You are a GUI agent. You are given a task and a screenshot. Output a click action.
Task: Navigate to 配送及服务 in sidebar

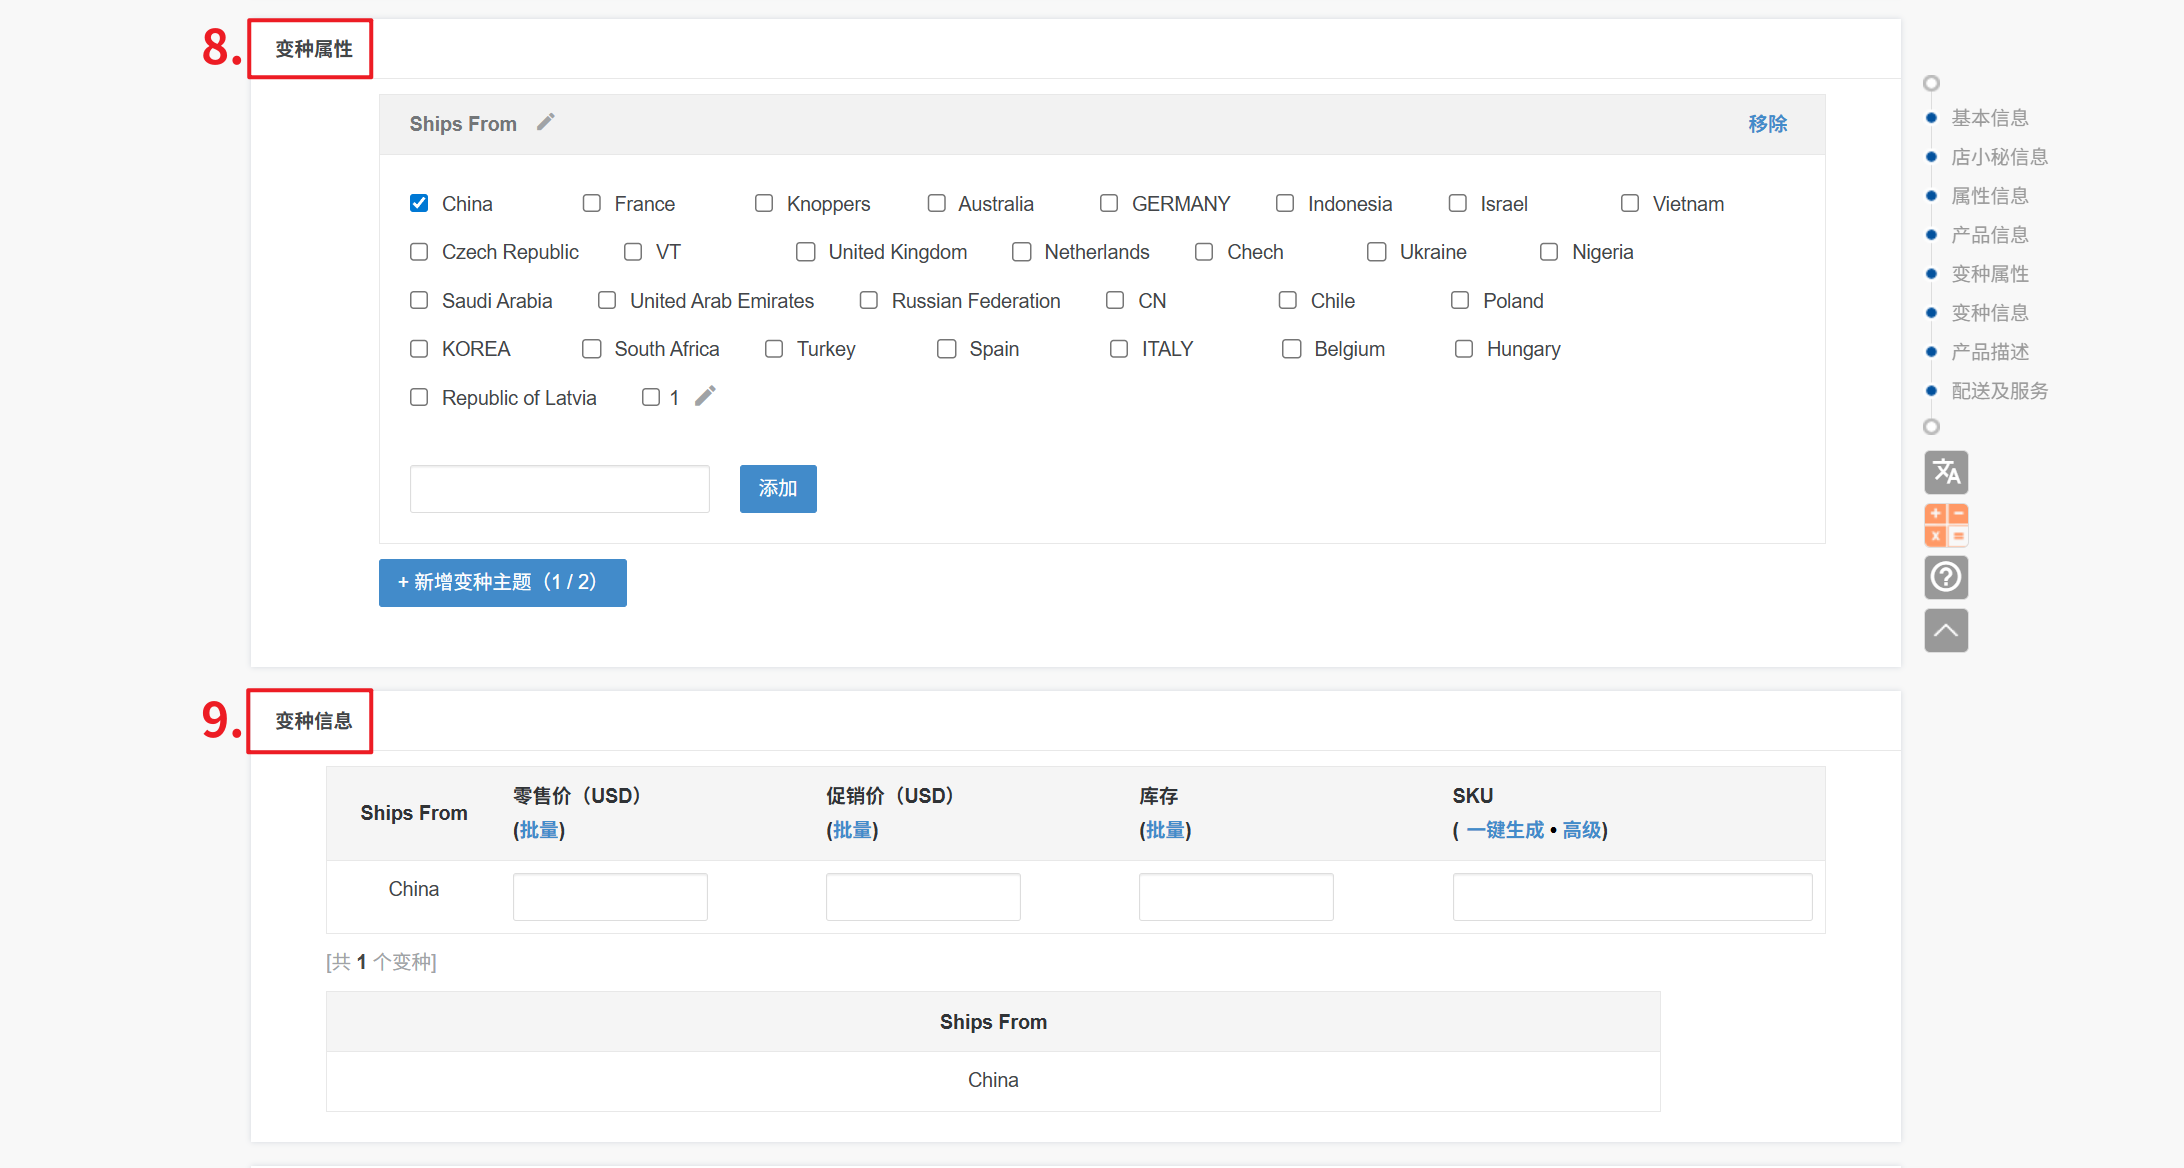point(1999,391)
